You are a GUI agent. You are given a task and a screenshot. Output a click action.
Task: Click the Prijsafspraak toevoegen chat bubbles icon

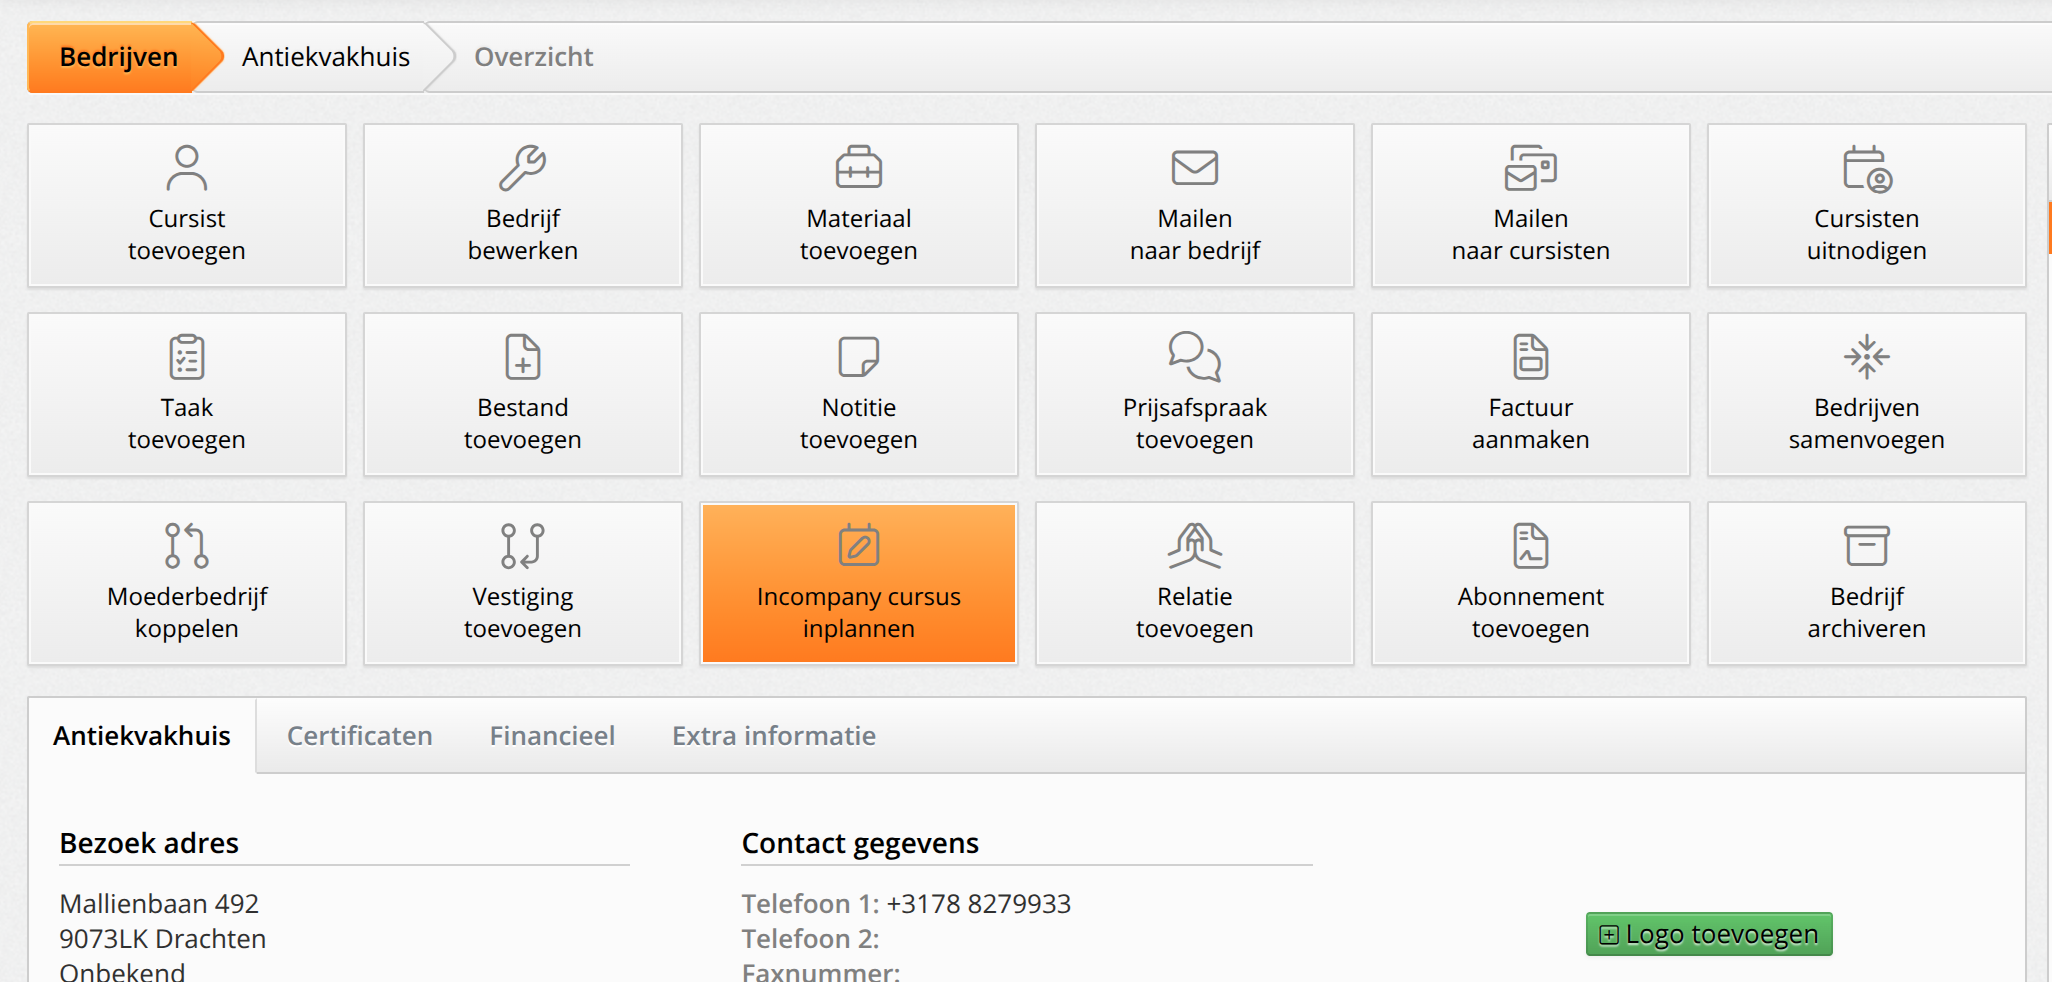(x=1195, y=357)
